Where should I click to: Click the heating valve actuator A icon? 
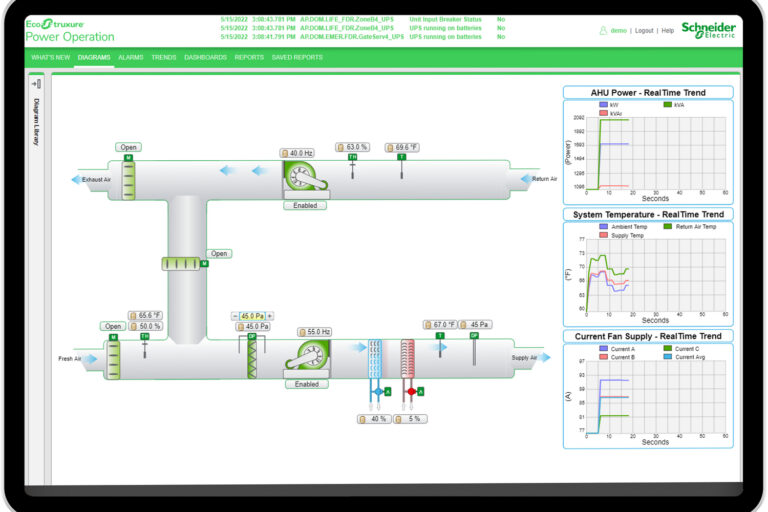(x=421, y=391)
